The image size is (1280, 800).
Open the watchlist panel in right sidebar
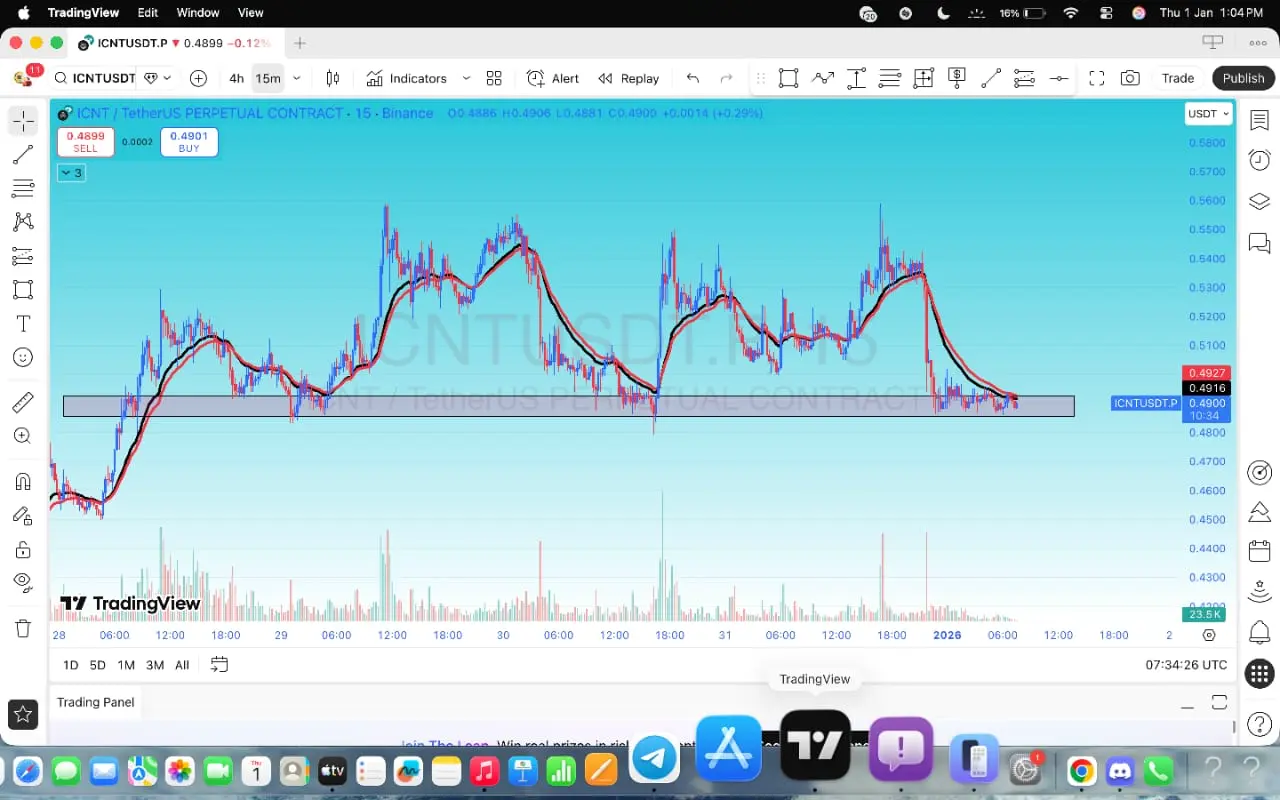1259,121
